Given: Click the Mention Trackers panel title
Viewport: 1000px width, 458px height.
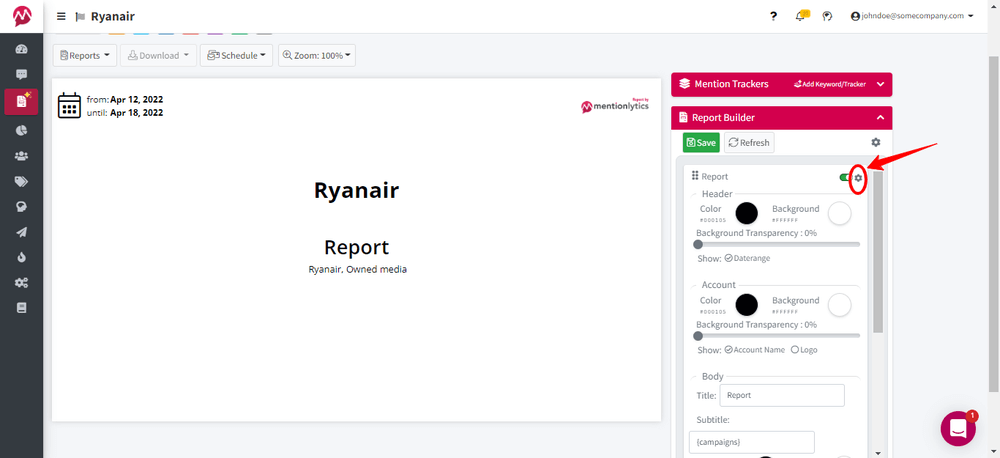Looking at the screenshot, I should 731,84.
